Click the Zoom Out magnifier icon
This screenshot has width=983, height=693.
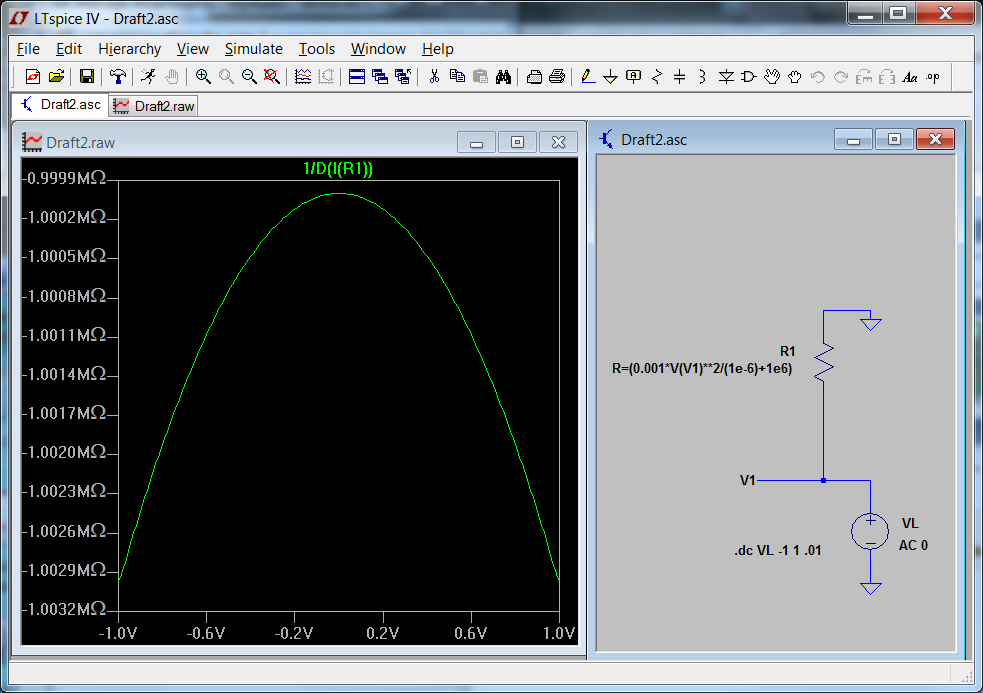(249, 77)
